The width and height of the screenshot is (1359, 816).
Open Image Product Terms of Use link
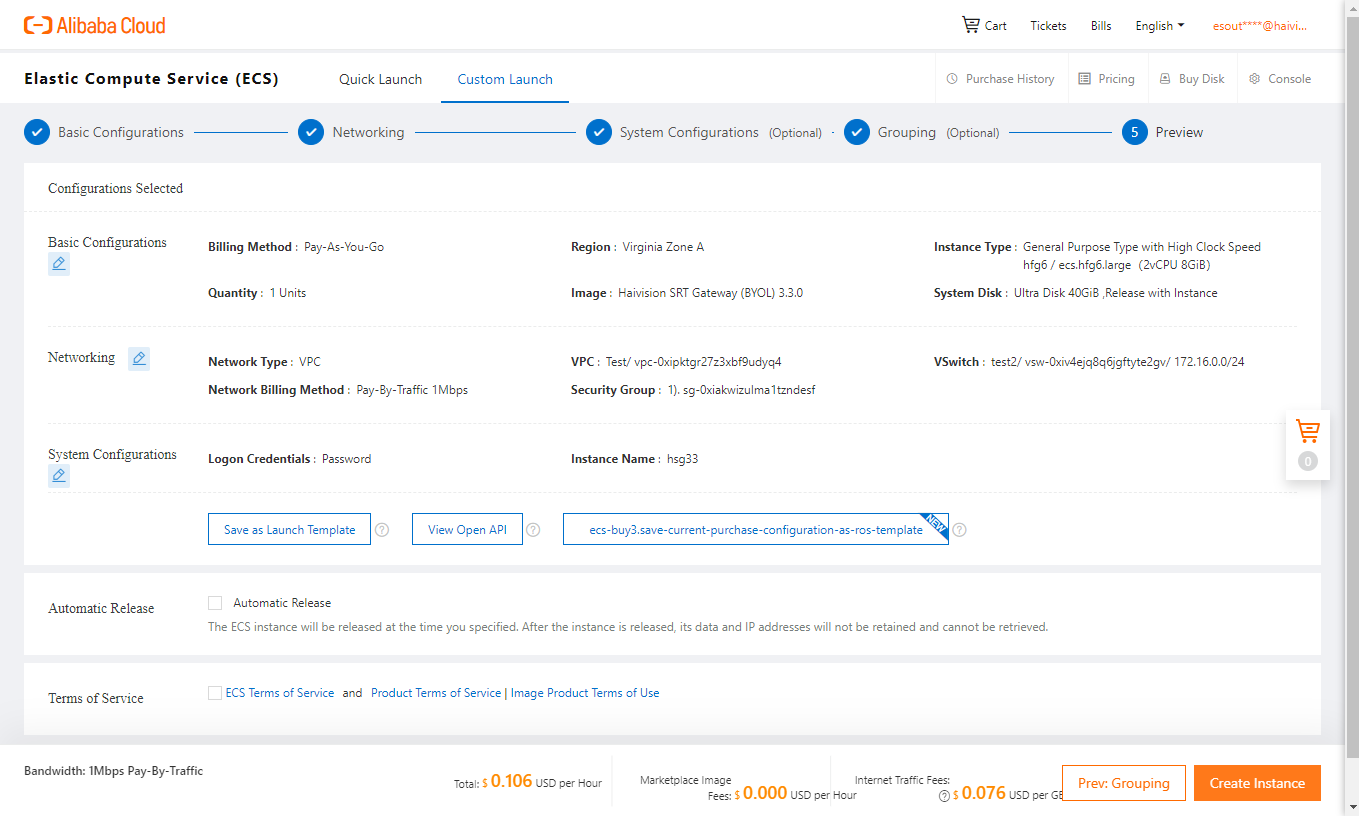[585, 693]
